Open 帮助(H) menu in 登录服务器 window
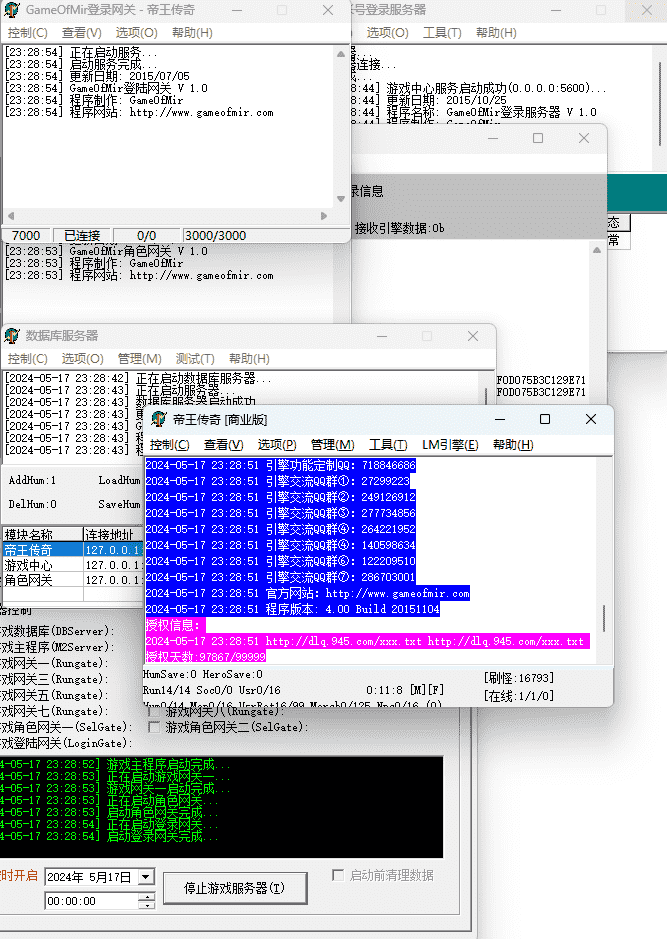The height and width of the screenshot is (939, 667). pyautogui.click(x=496, y=33)
